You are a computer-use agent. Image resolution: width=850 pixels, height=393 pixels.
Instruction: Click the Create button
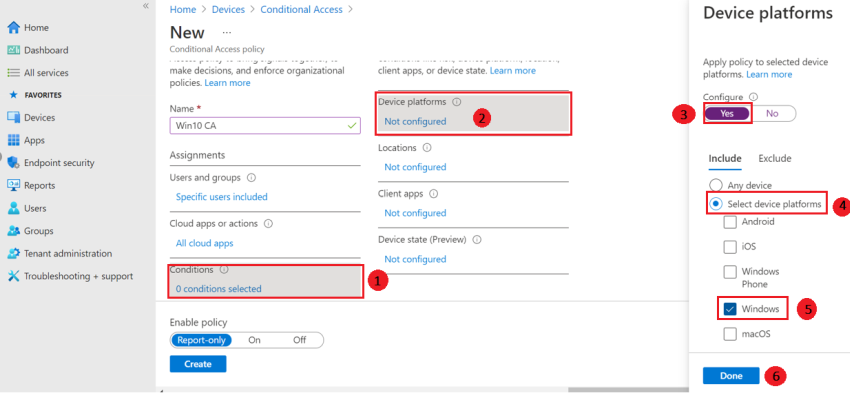(198, 364)
